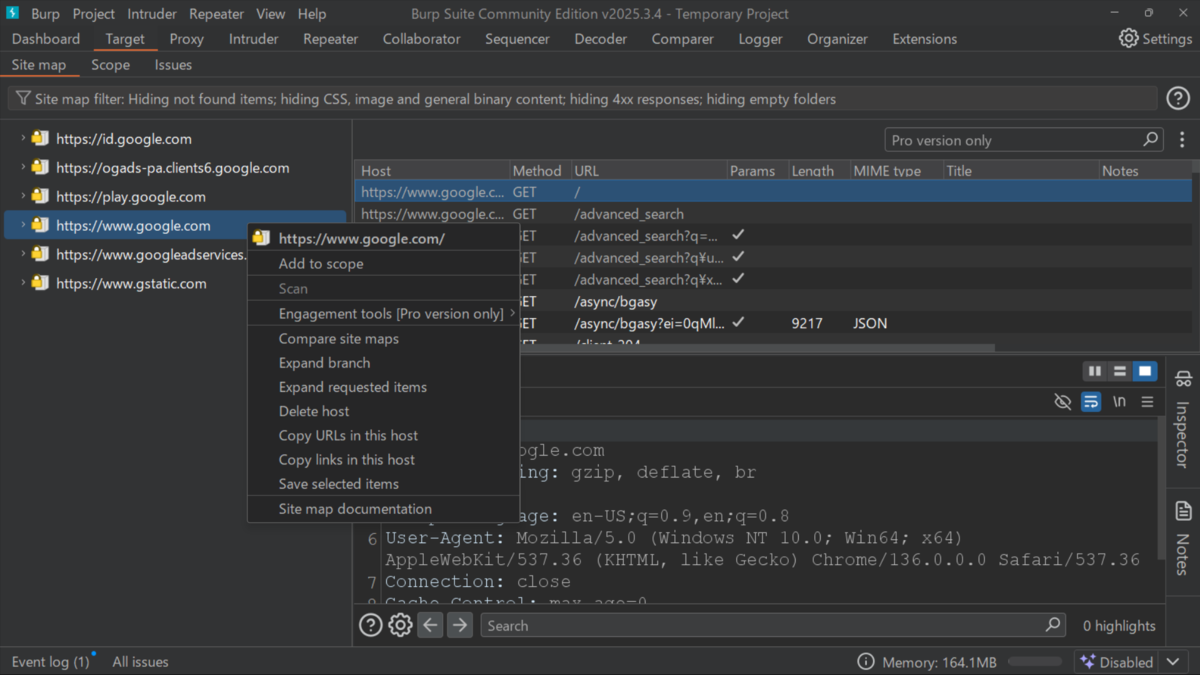The height and width of the screenshot is (675, 1200).
Task: Open the message editor hamburger menu
Action: pyautogui.click(x=1147, y=401)
